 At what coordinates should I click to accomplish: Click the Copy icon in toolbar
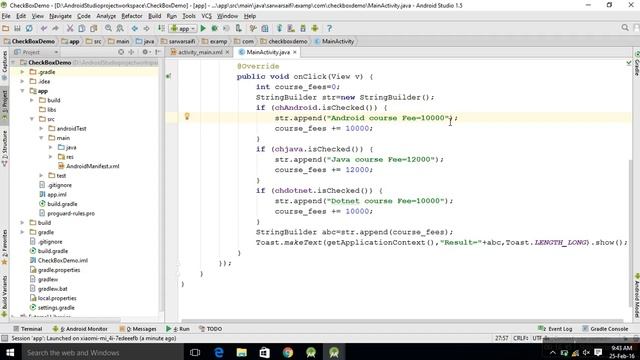point(82,28)
